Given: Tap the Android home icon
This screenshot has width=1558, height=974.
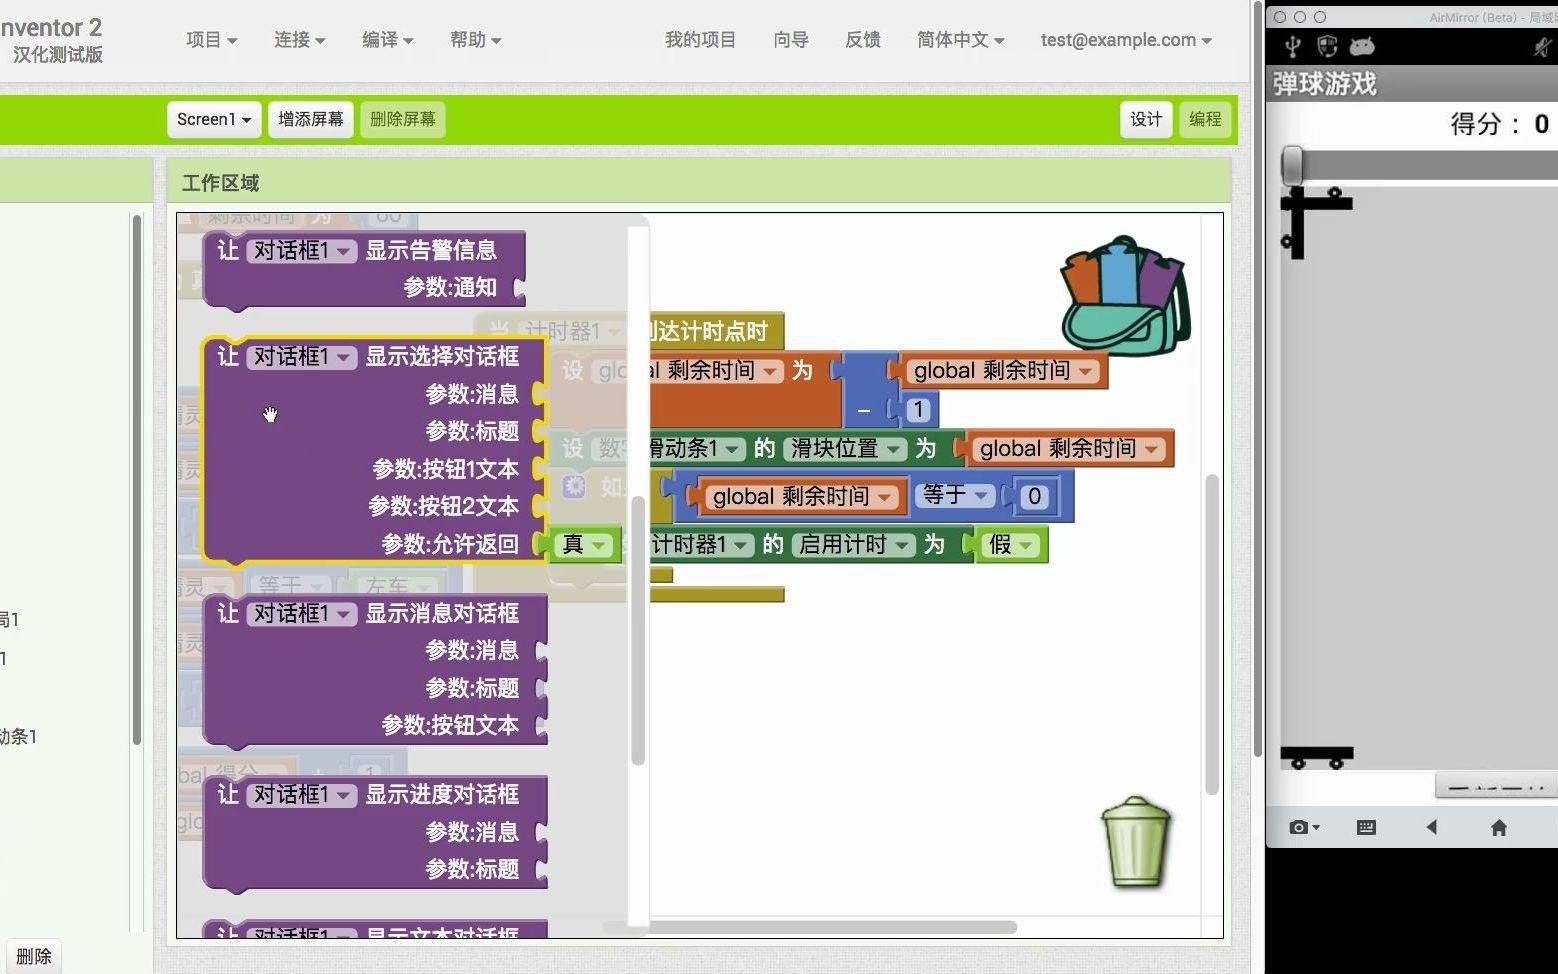Looking at the screenshot, I should coord(1499,827).
